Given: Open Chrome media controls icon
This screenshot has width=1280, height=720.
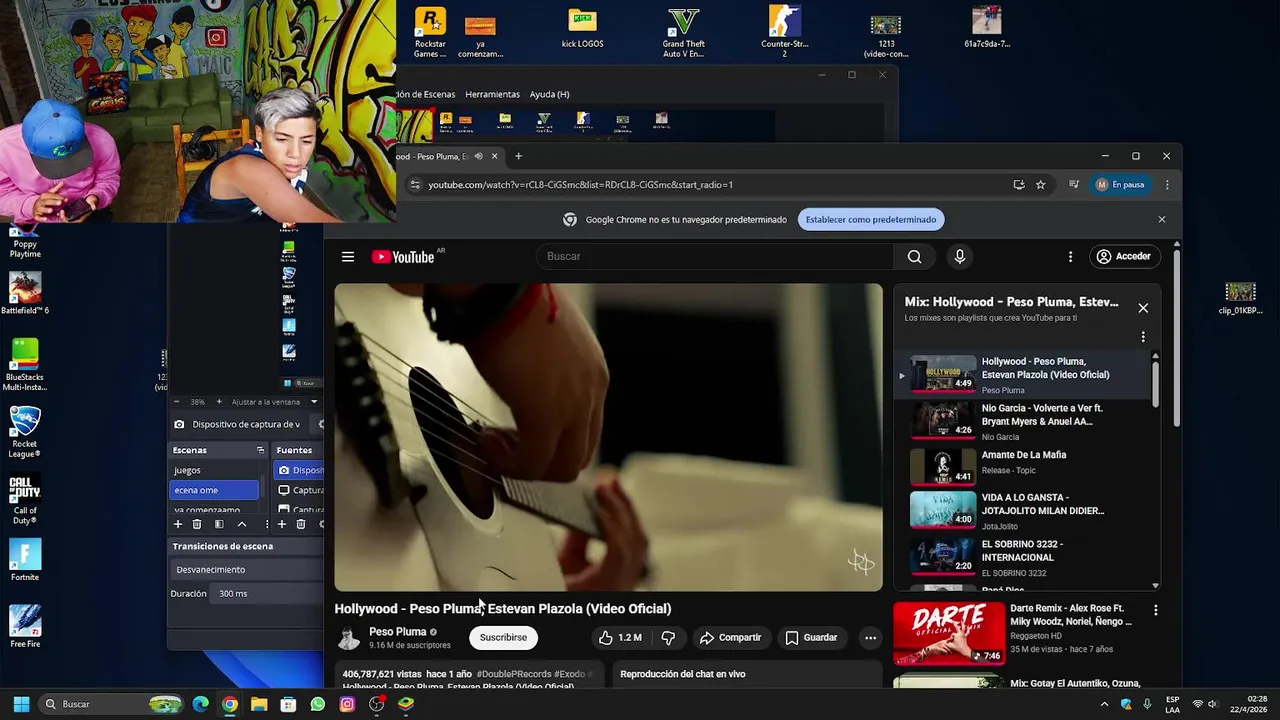Looking at the screenshot, I should 1074,185.
